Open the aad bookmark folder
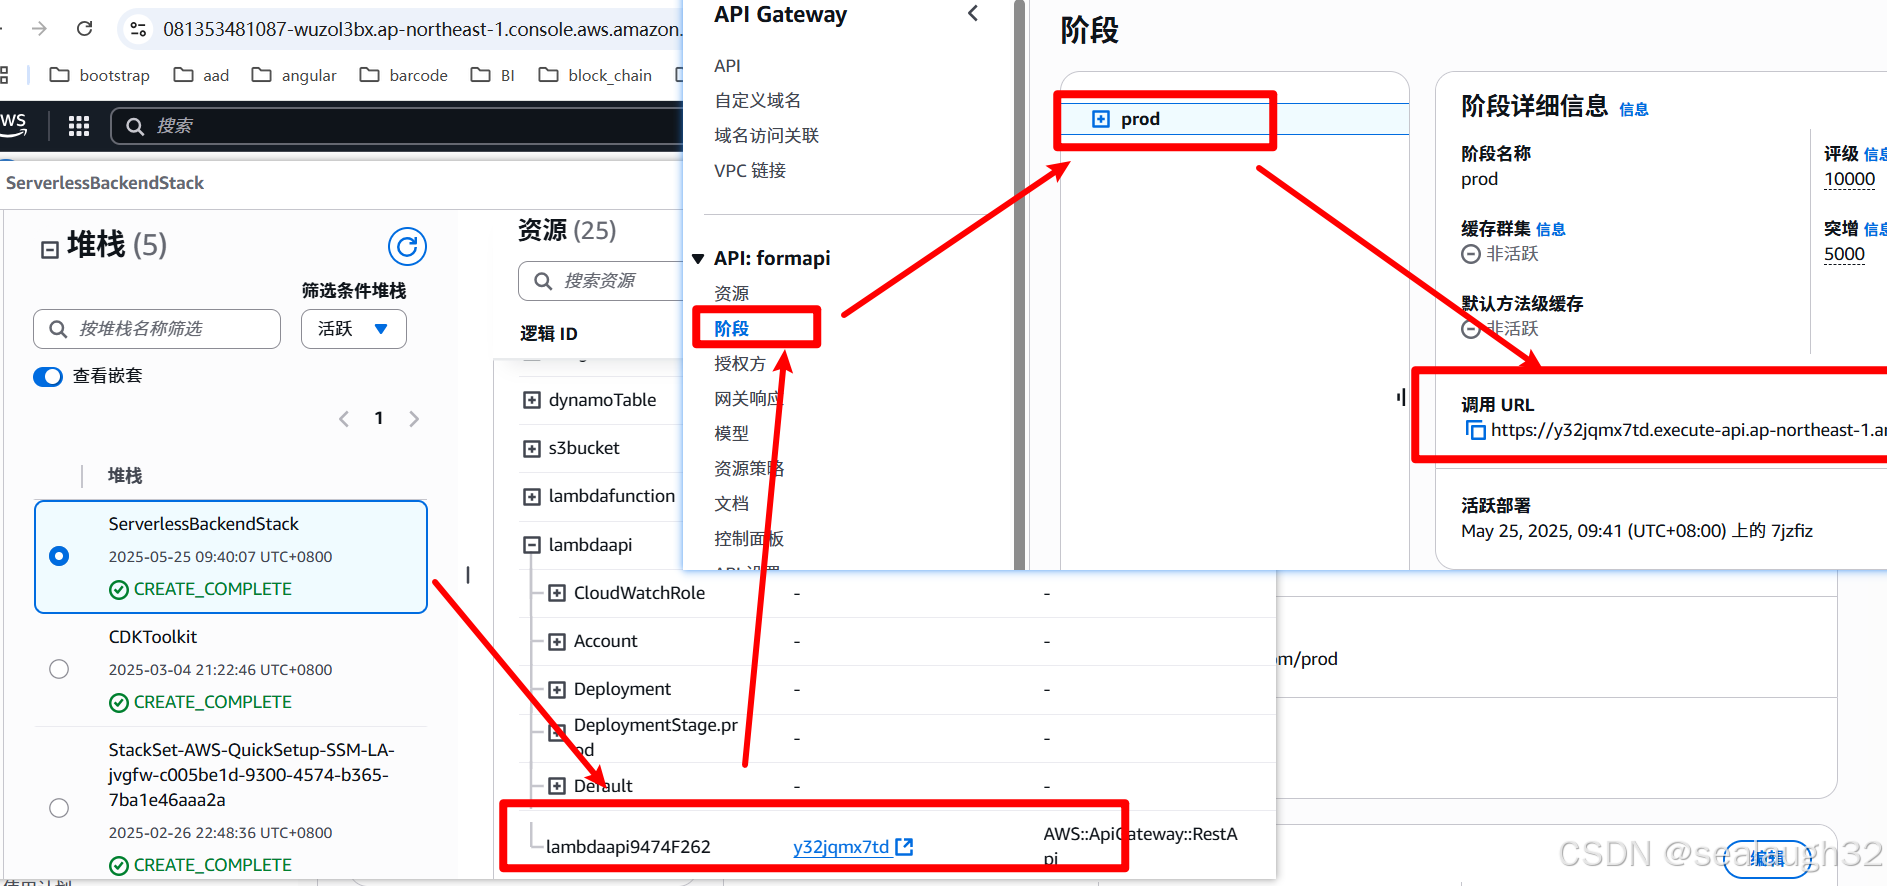Viewport: 1887px width, 886px height. 201,75
